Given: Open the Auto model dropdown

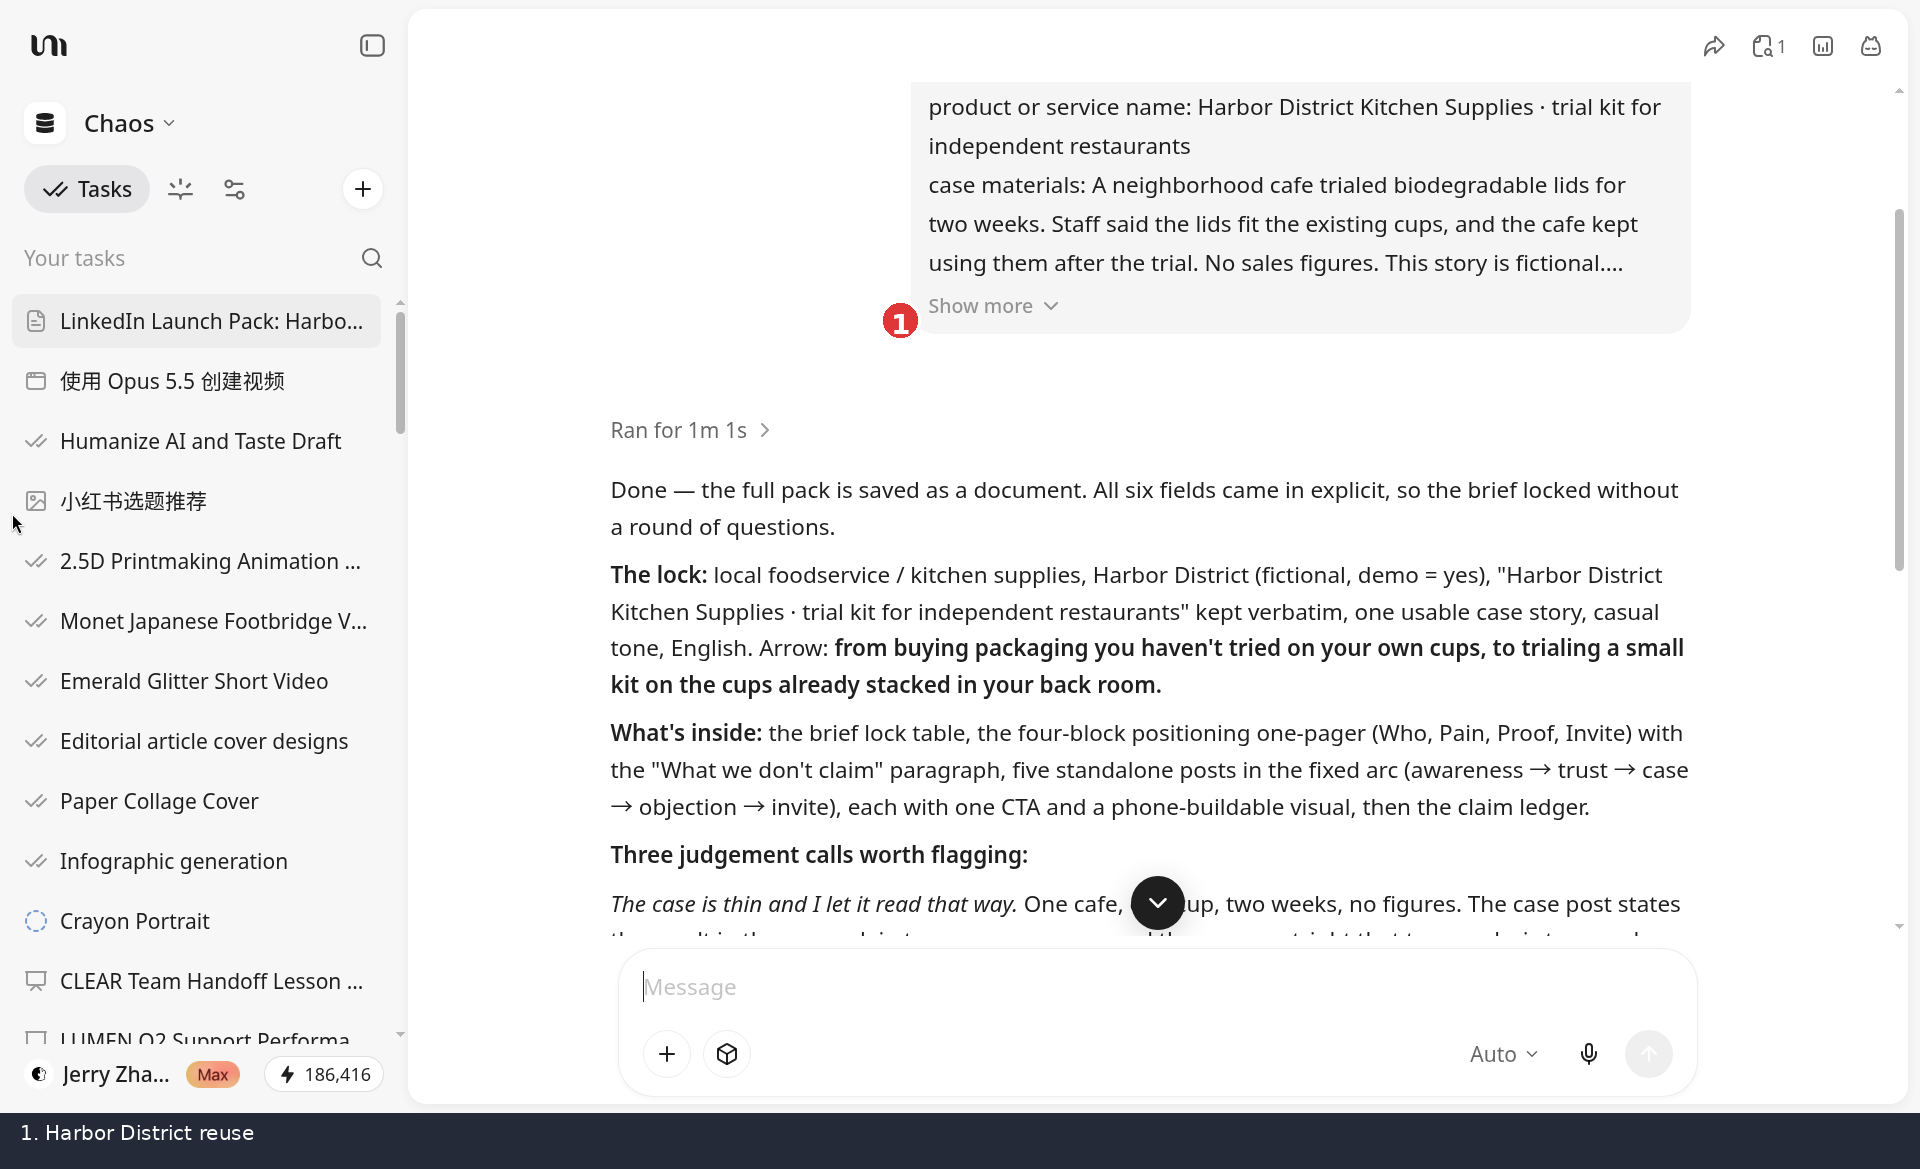Looking at the screenshot, I should (x=1504, y=1054).
